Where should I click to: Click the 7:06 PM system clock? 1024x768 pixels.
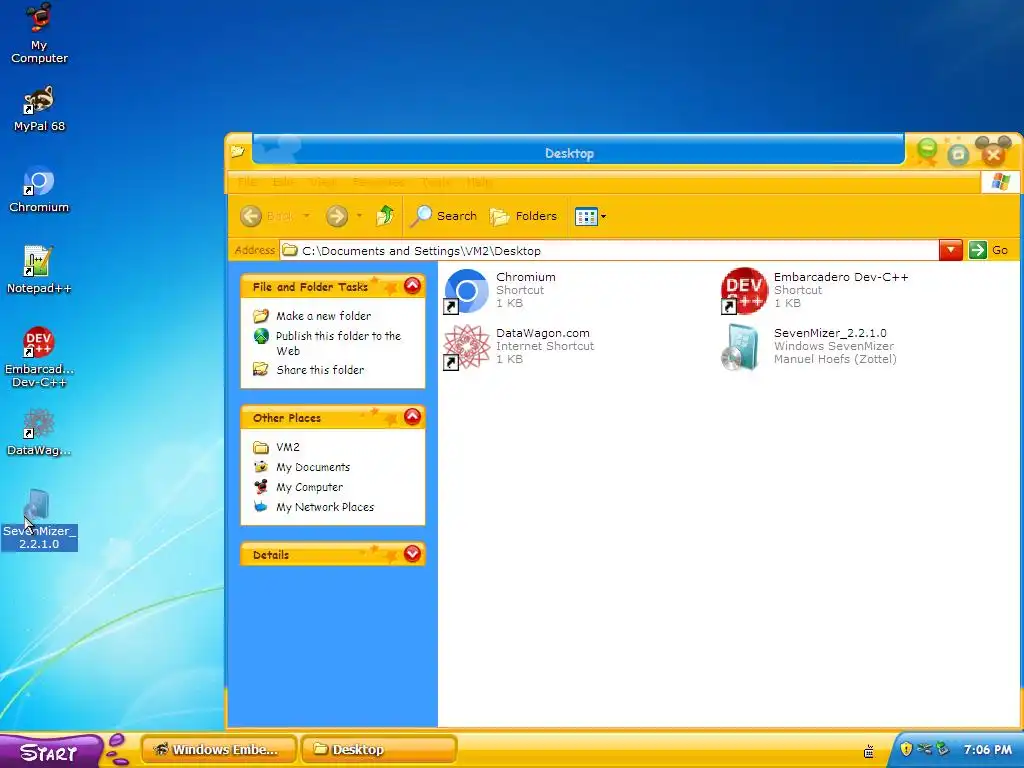pos(987,750)
